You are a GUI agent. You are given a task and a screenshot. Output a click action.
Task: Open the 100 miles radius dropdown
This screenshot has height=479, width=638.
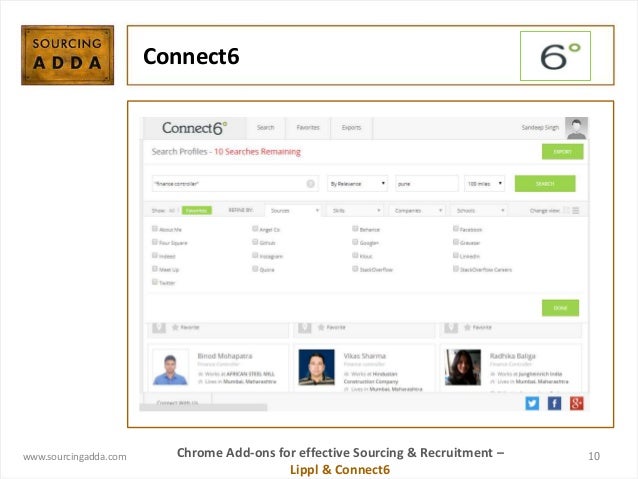coord(484,184)
